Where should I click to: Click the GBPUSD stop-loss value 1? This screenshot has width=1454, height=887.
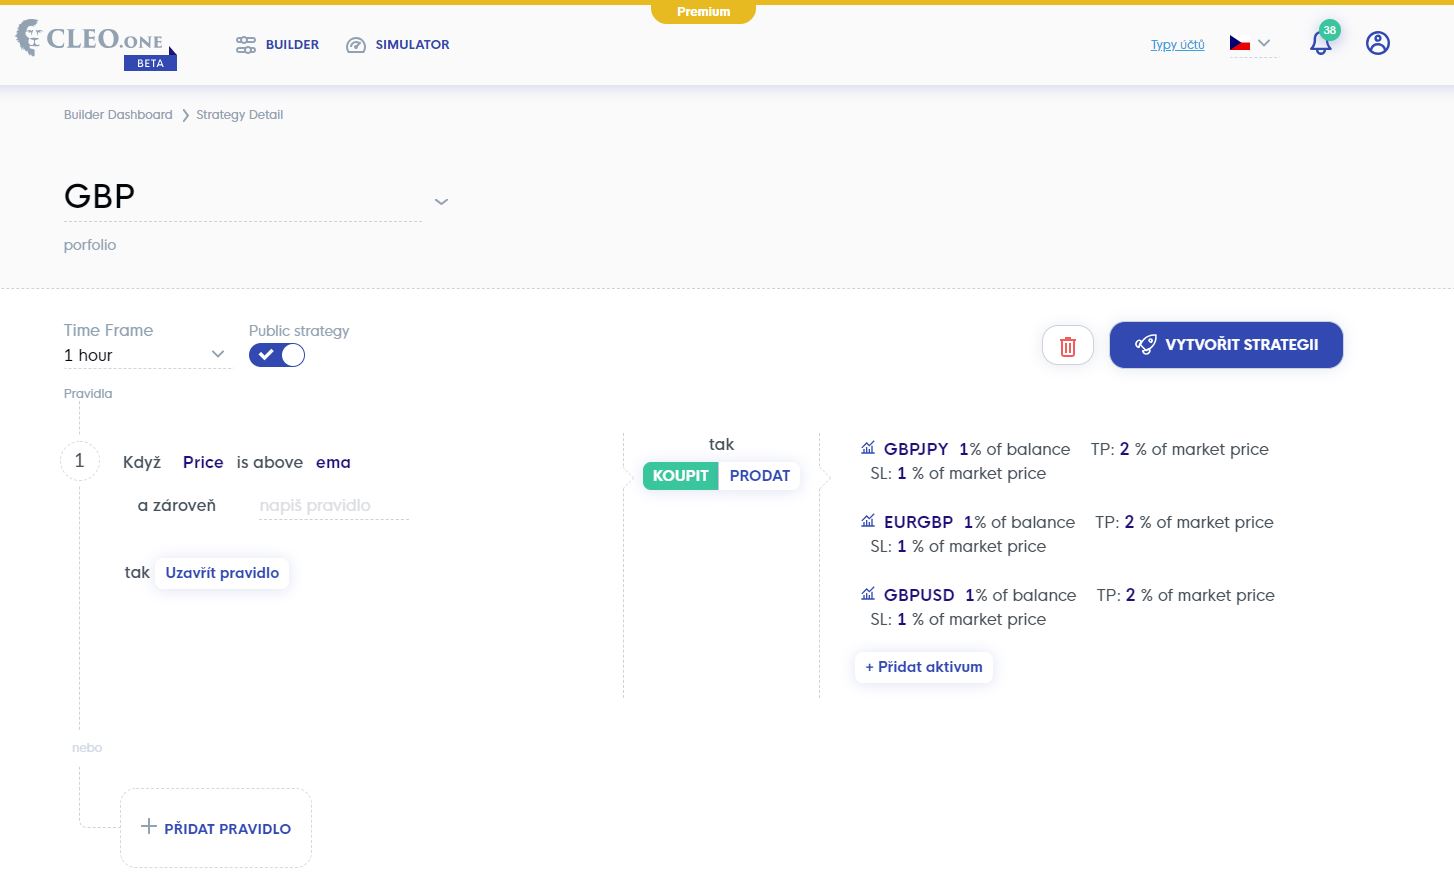point(902,619)
